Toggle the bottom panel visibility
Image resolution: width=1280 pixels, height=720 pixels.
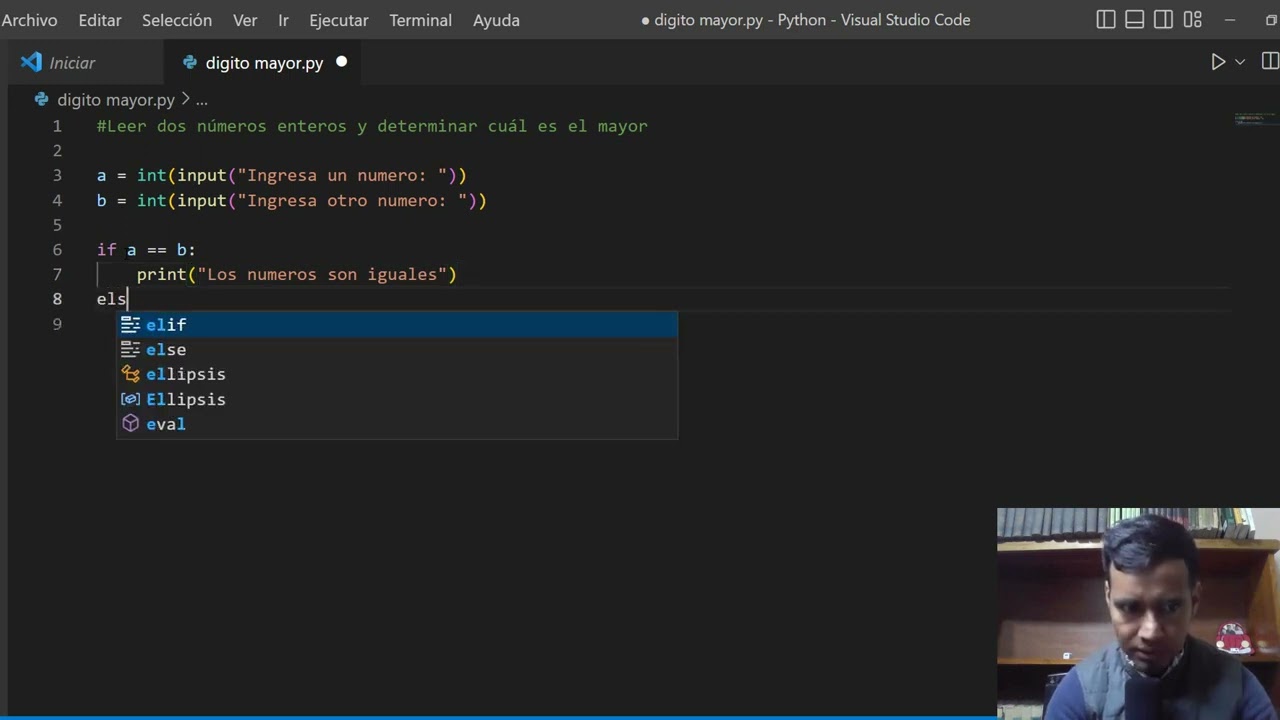coord(1134,20)
